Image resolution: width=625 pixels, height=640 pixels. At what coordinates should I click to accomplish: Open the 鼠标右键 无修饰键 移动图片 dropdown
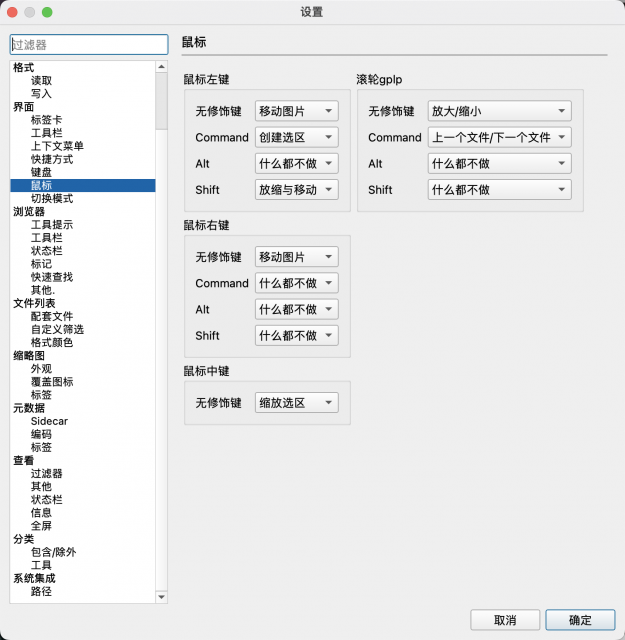(x=297, y=257)
